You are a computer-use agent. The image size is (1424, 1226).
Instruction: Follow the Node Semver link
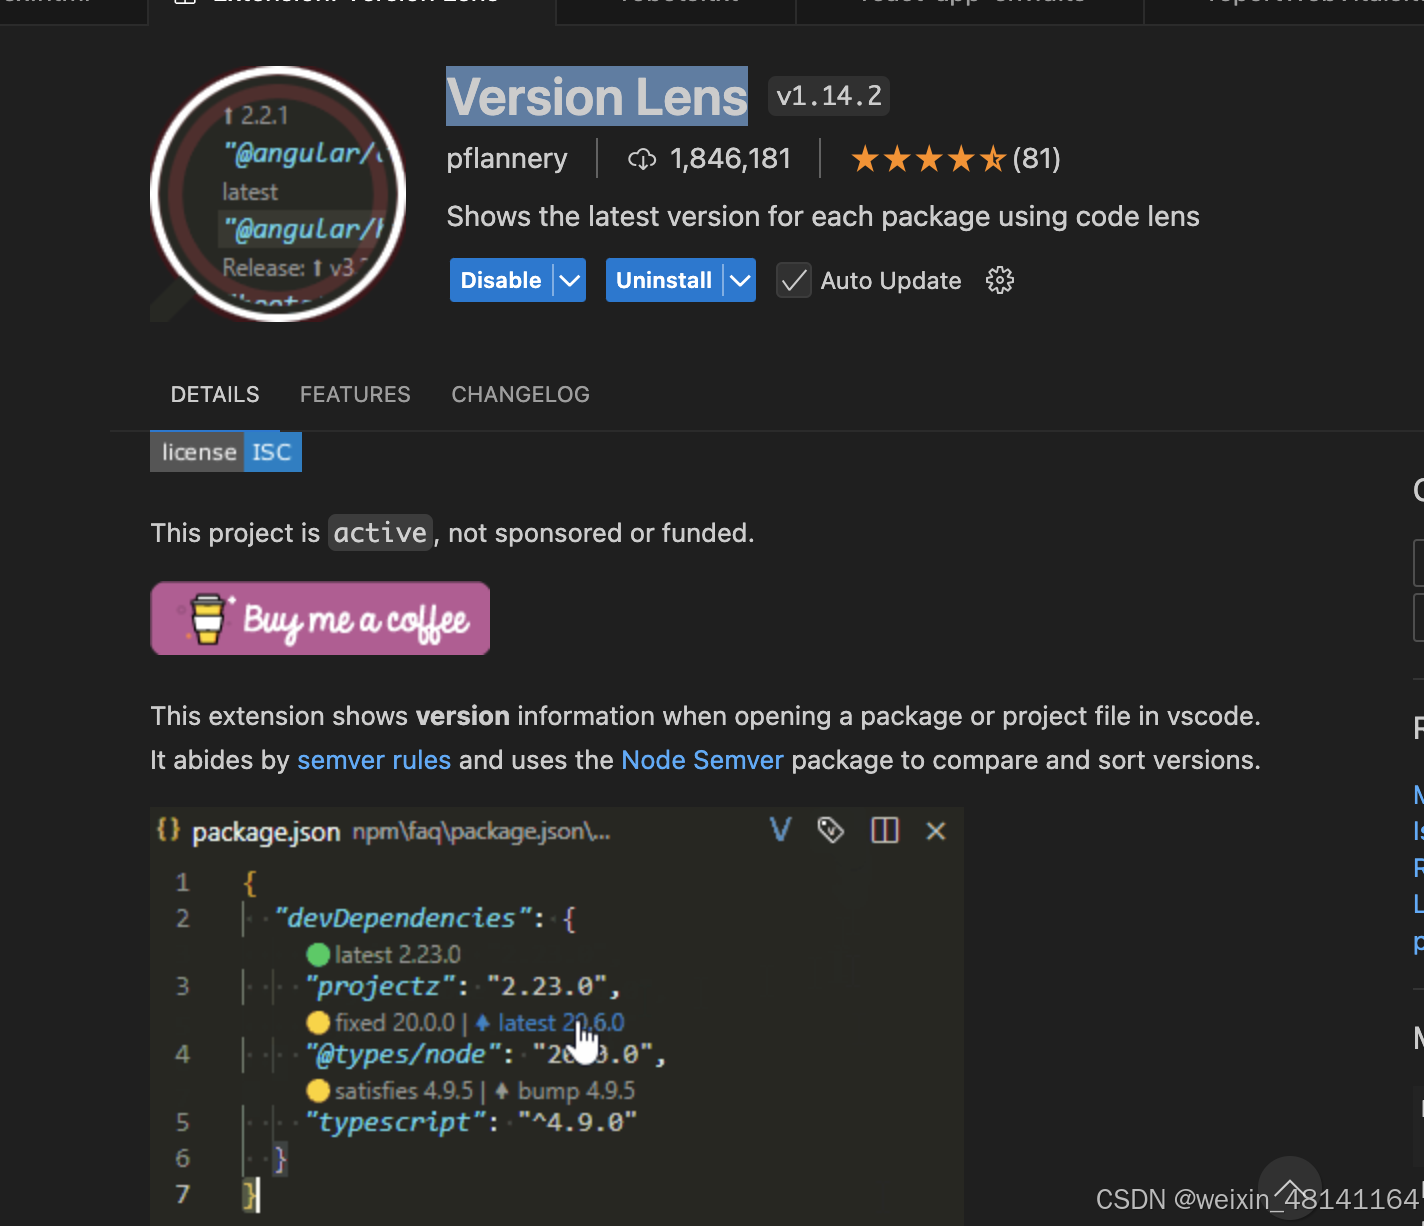pyautogui.click(x=702, y=760)
